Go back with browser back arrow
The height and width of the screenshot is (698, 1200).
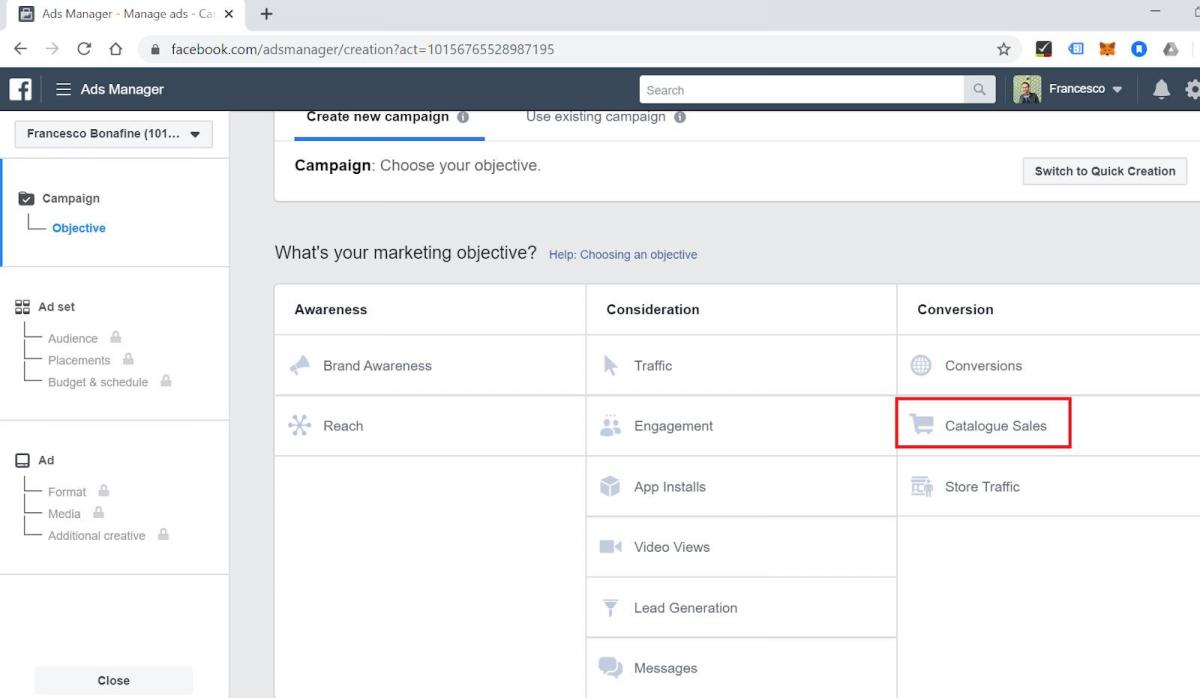coord(20,48)
